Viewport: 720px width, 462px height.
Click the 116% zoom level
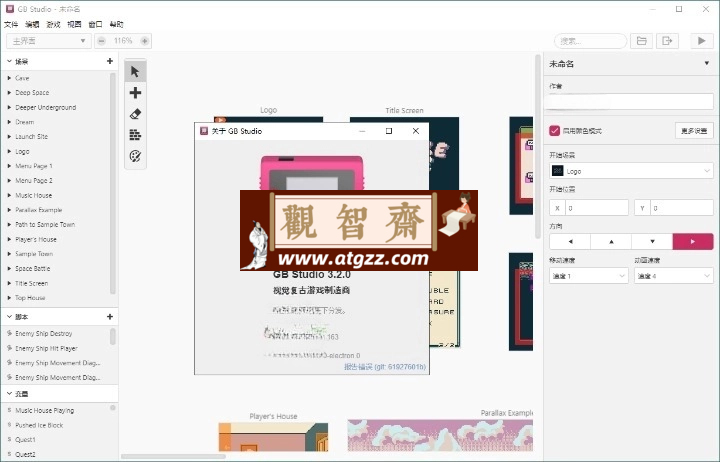click(x=123, y=41)
